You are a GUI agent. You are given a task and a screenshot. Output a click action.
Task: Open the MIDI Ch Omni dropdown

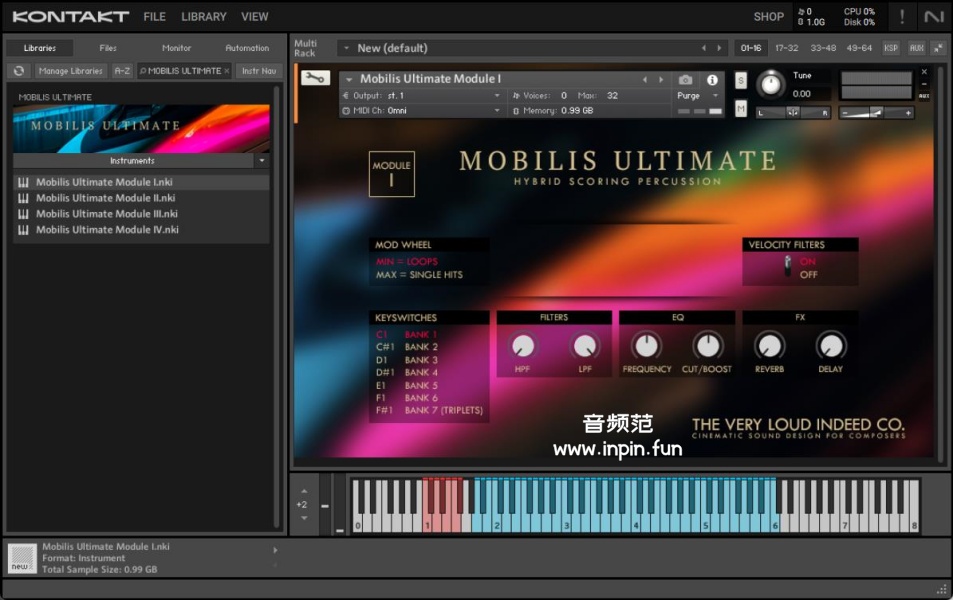coord(422,111)
